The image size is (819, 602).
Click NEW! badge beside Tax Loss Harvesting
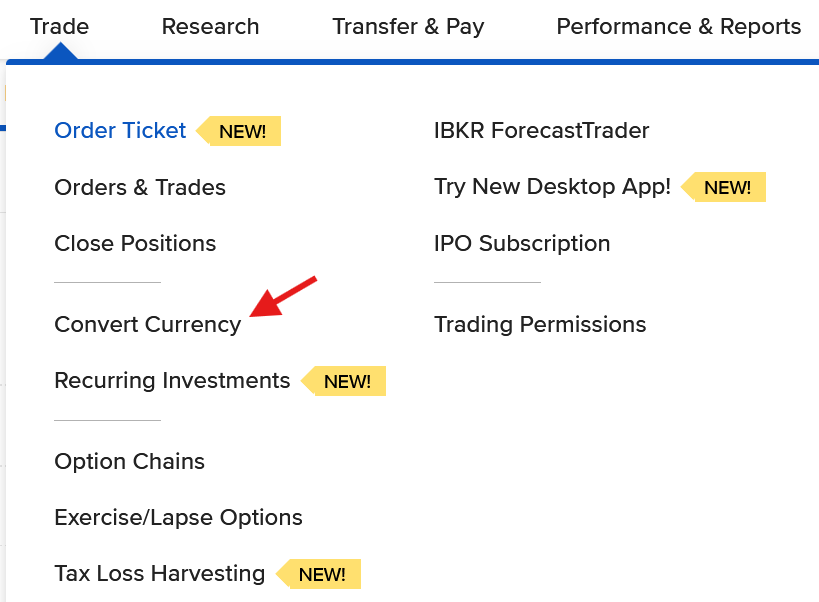pos(322,575)
